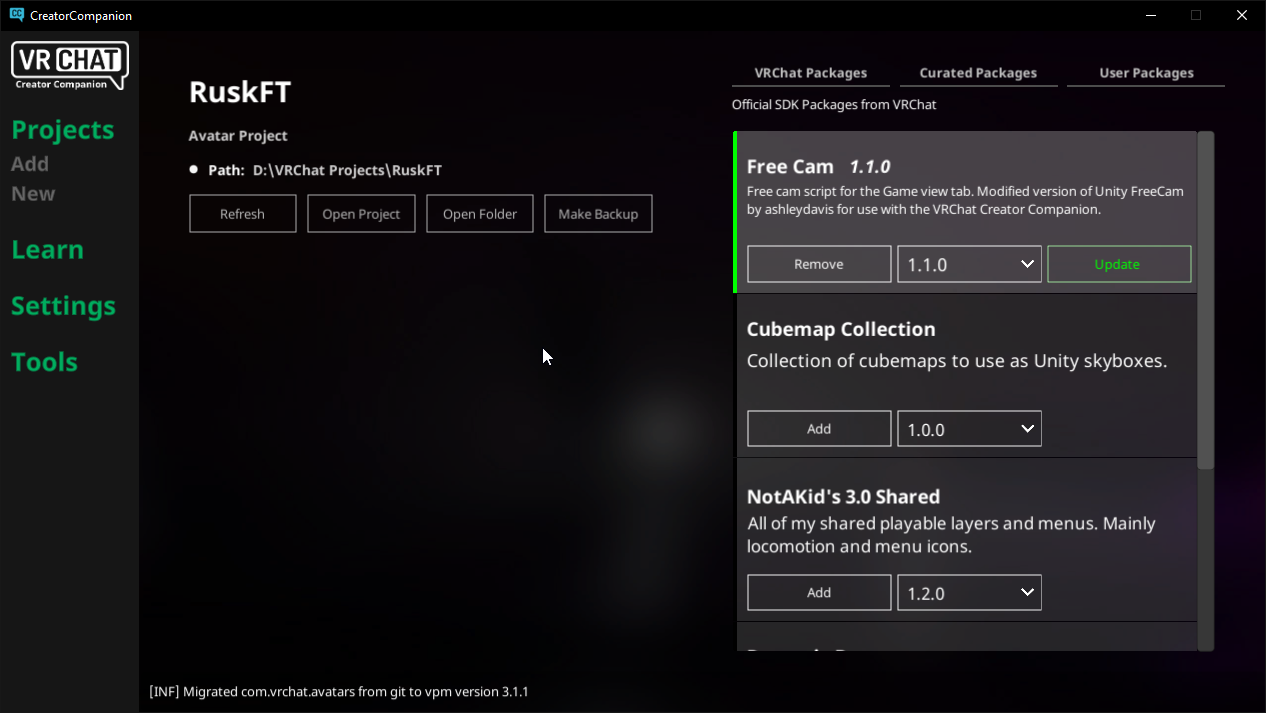This screenshot has width=1266, height=713.
Task: Open the Tools section
Action: coord(44,362)
